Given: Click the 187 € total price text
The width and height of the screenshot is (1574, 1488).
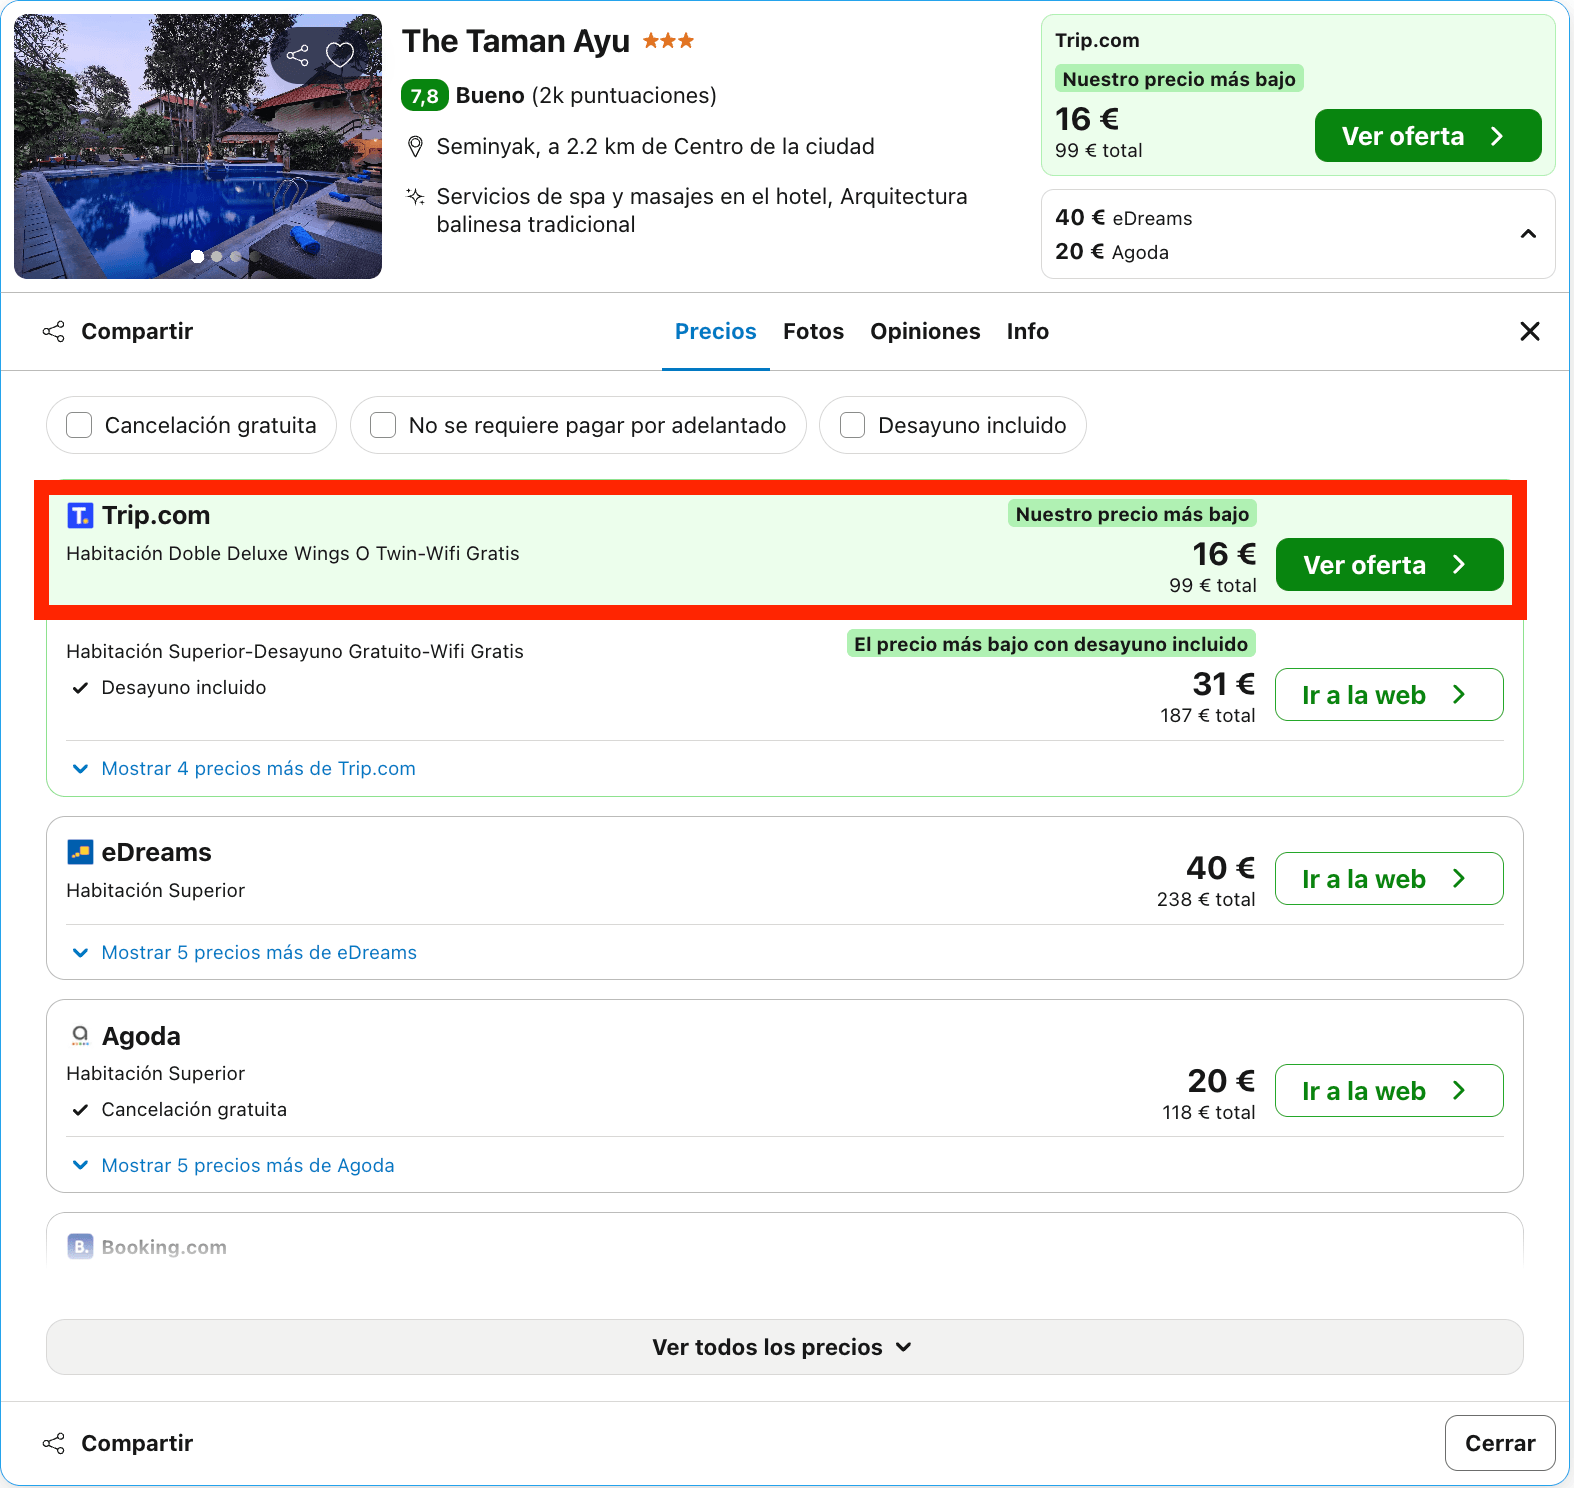Looking at the screenshot, I should 1208,715.
